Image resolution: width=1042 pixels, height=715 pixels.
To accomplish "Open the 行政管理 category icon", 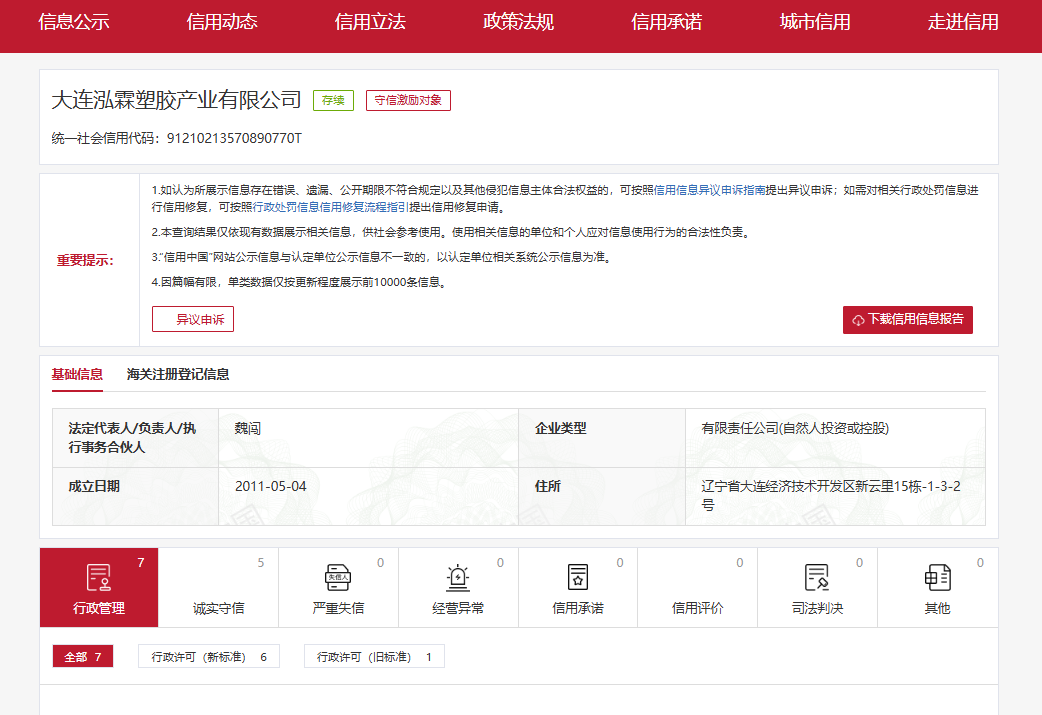I will point(98,578).
